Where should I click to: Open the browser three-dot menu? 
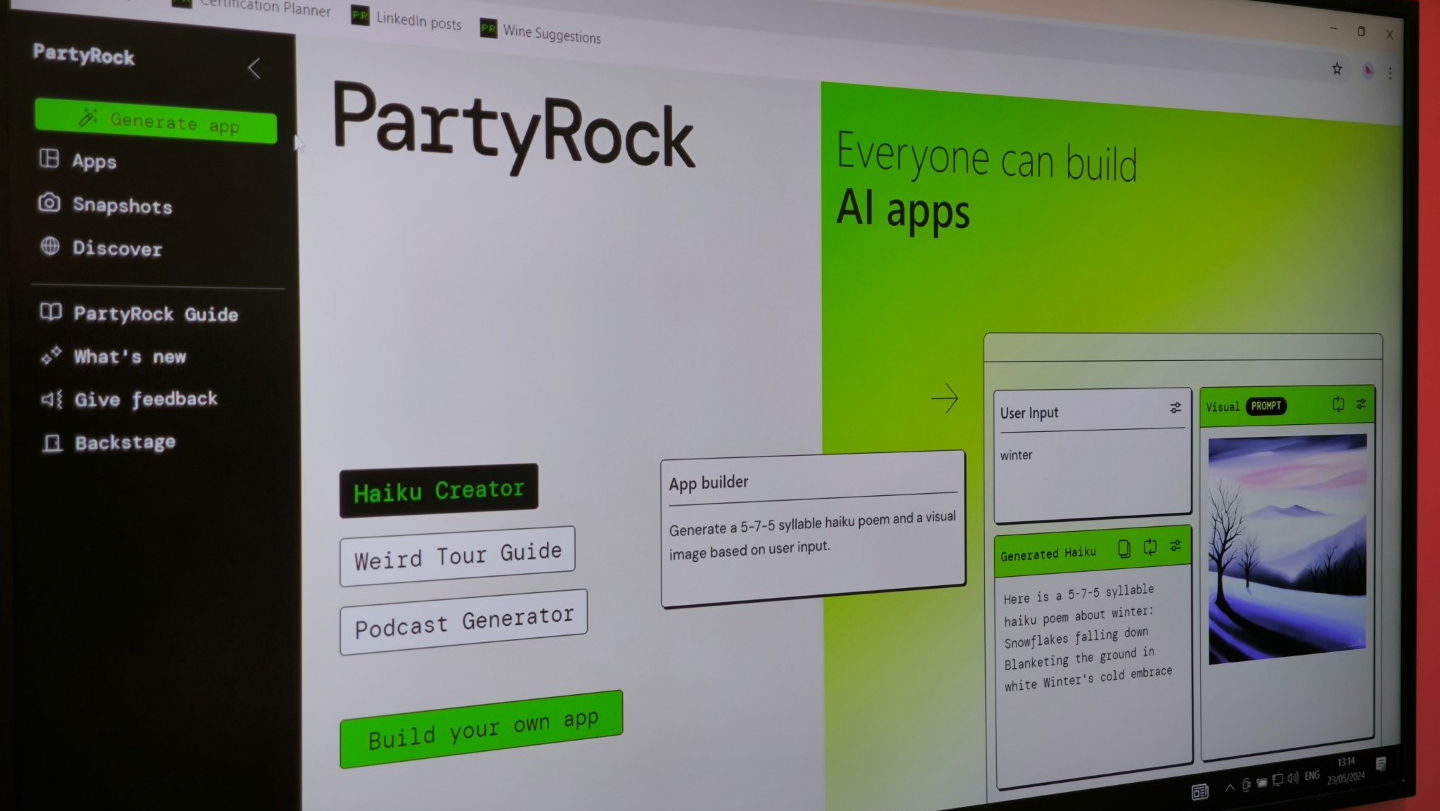coord(1389,72)
